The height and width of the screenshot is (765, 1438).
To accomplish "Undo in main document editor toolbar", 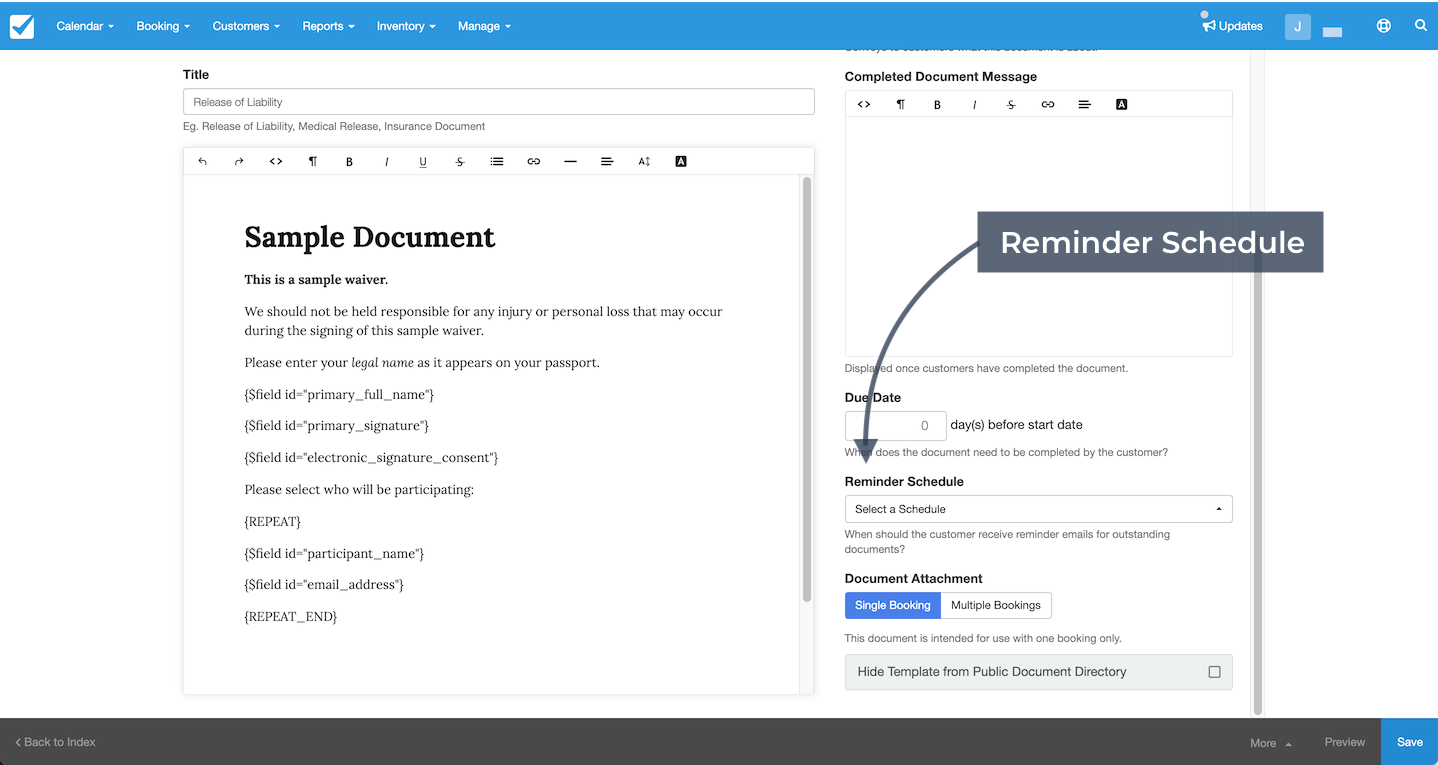I will [x=202, y=161].
